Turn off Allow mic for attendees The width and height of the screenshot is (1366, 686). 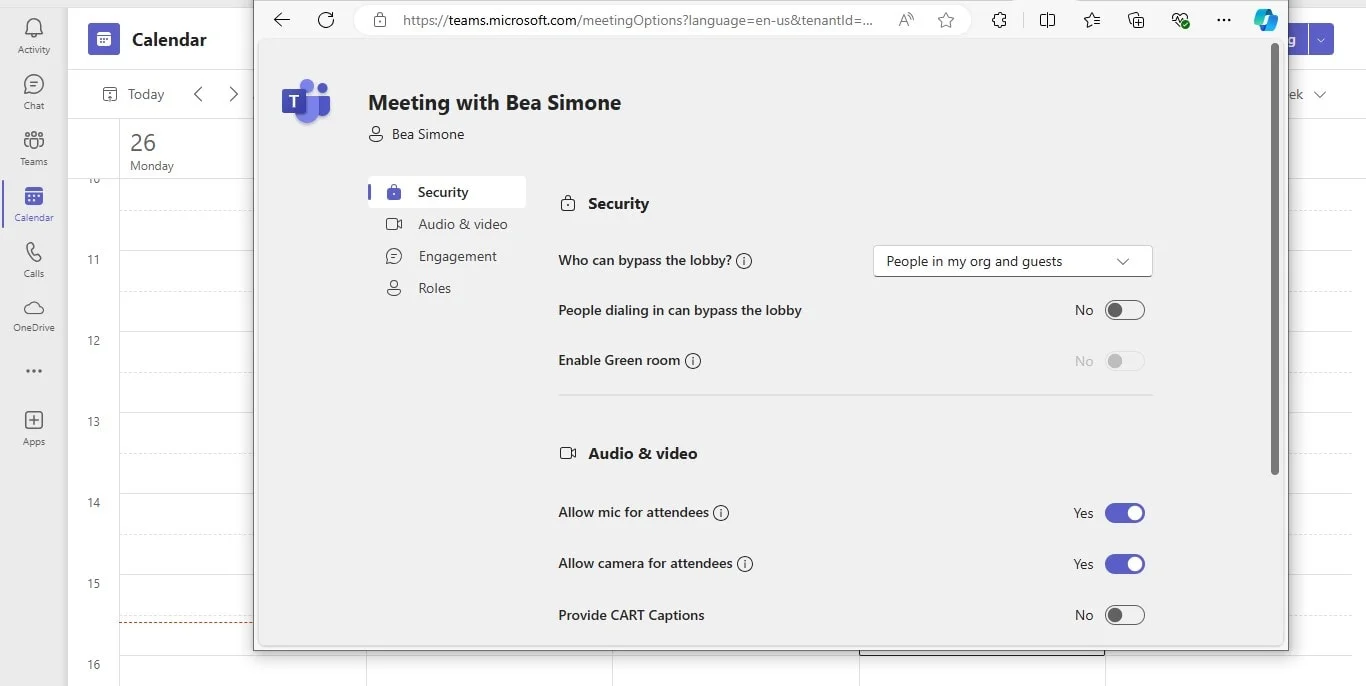[x=1125, y=513]
